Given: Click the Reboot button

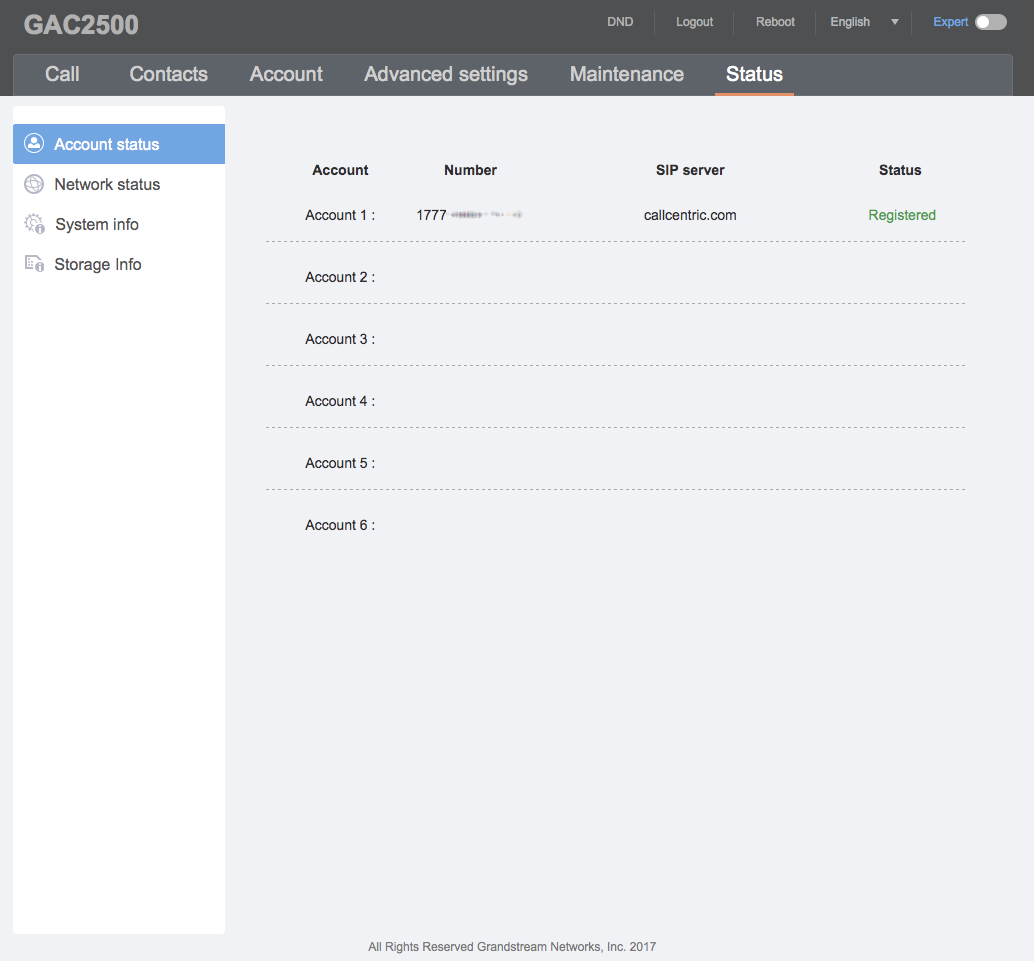Looking at the screenshot, I should coord(775,22).
